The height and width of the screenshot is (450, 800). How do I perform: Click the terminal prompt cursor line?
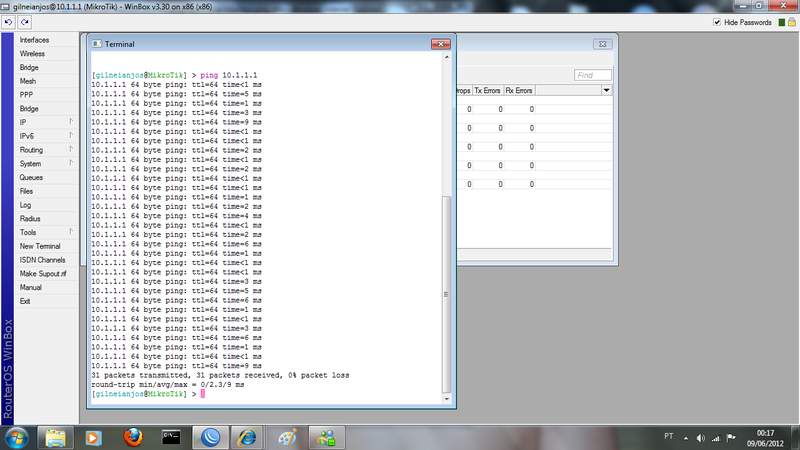point(148,394)
